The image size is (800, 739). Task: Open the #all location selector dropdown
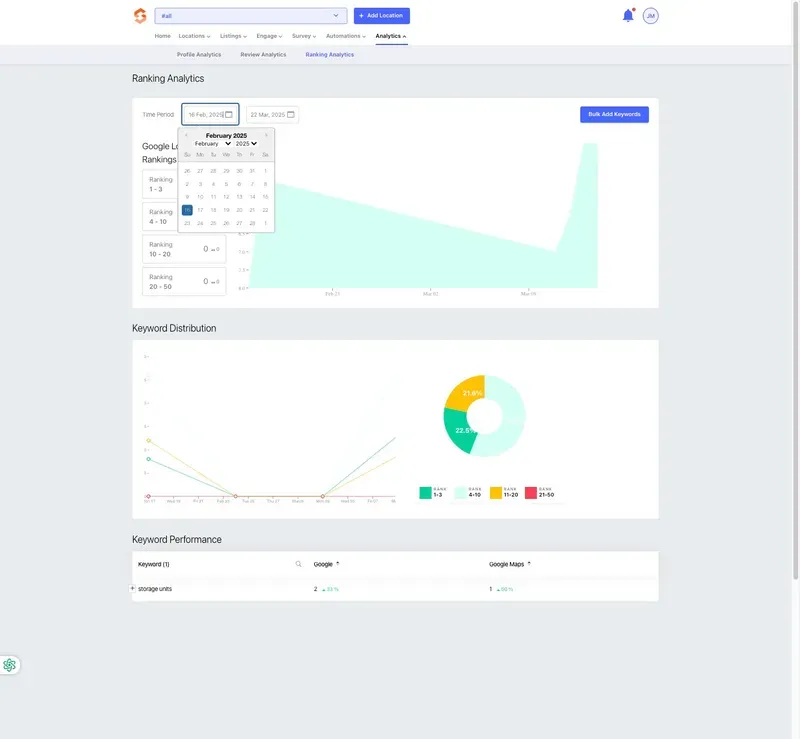coord(251,16)
